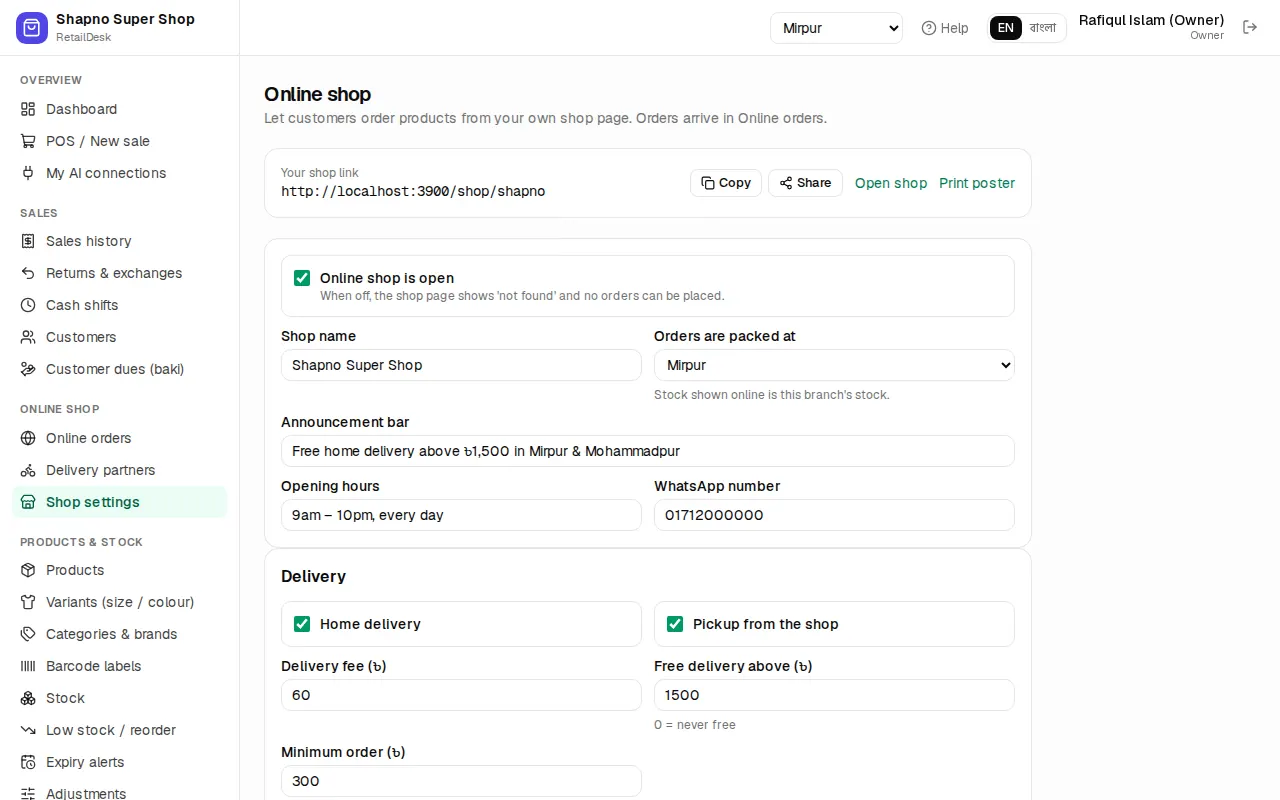Open the Mirpur branch selector in header
This screenshot has height=800, width=1280.
(836, 28)
